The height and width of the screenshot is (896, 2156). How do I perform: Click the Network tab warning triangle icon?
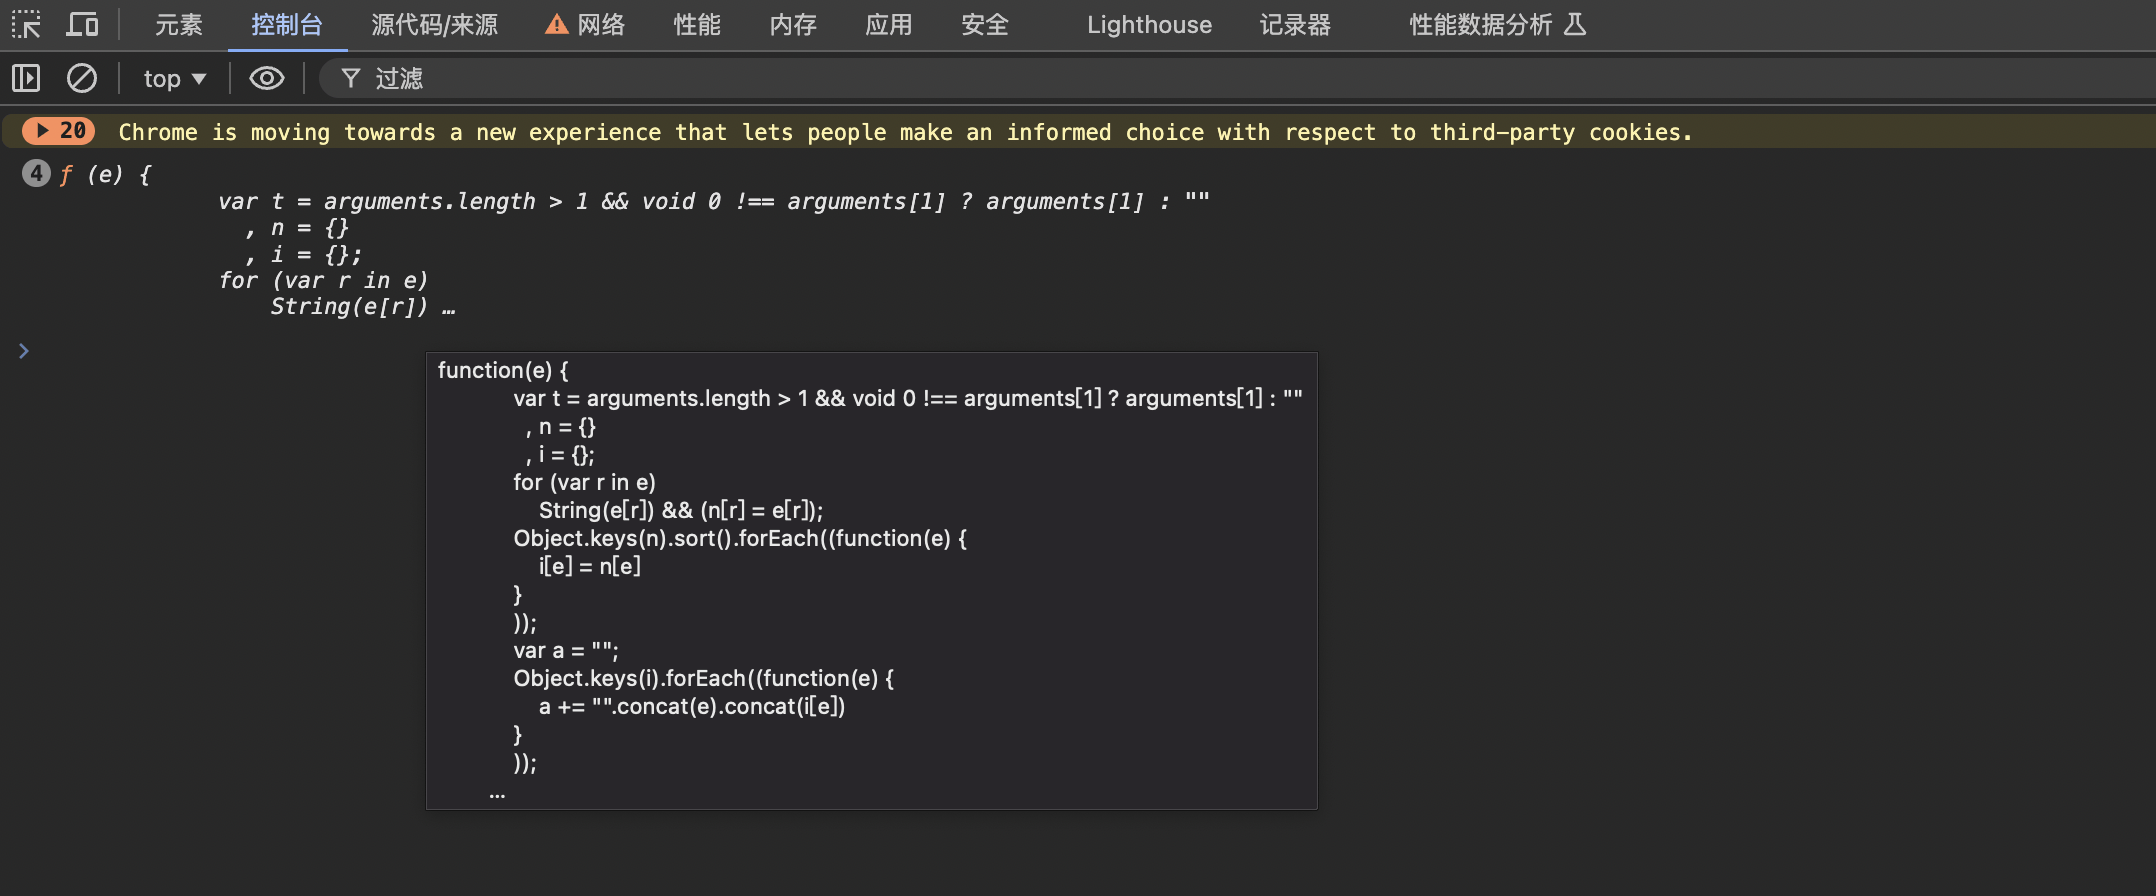[x=556, y=25]
